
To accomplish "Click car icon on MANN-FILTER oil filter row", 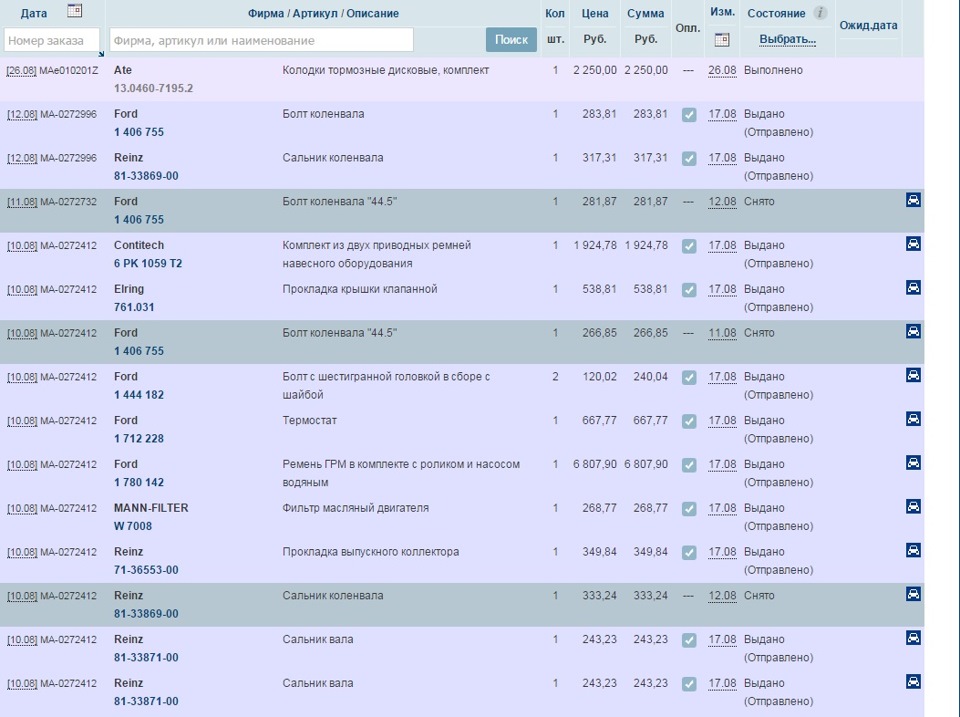I will coord(913,507).
